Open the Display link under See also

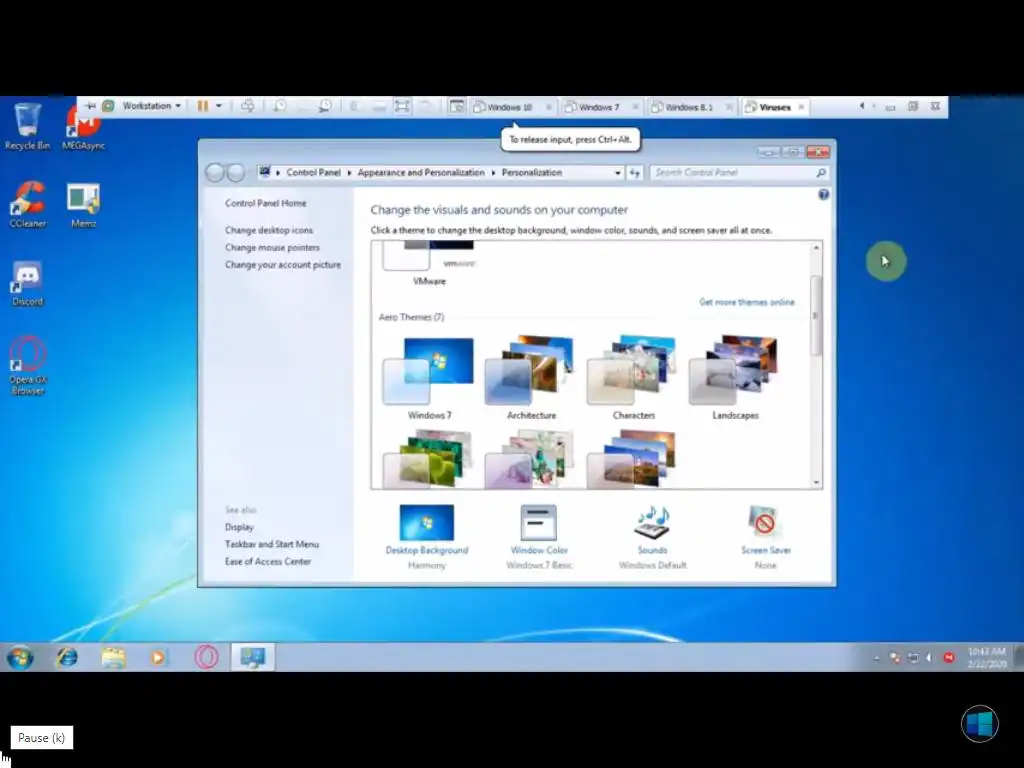239,527
